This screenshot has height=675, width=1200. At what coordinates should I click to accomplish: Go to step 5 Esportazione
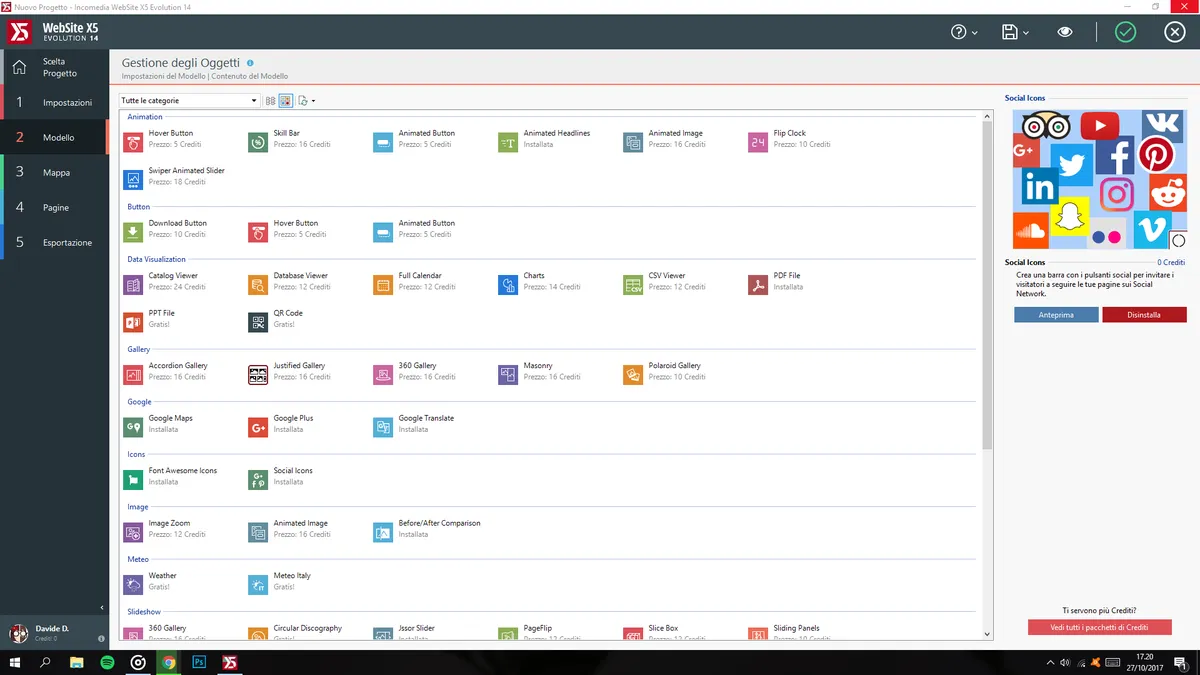[54, 242]
